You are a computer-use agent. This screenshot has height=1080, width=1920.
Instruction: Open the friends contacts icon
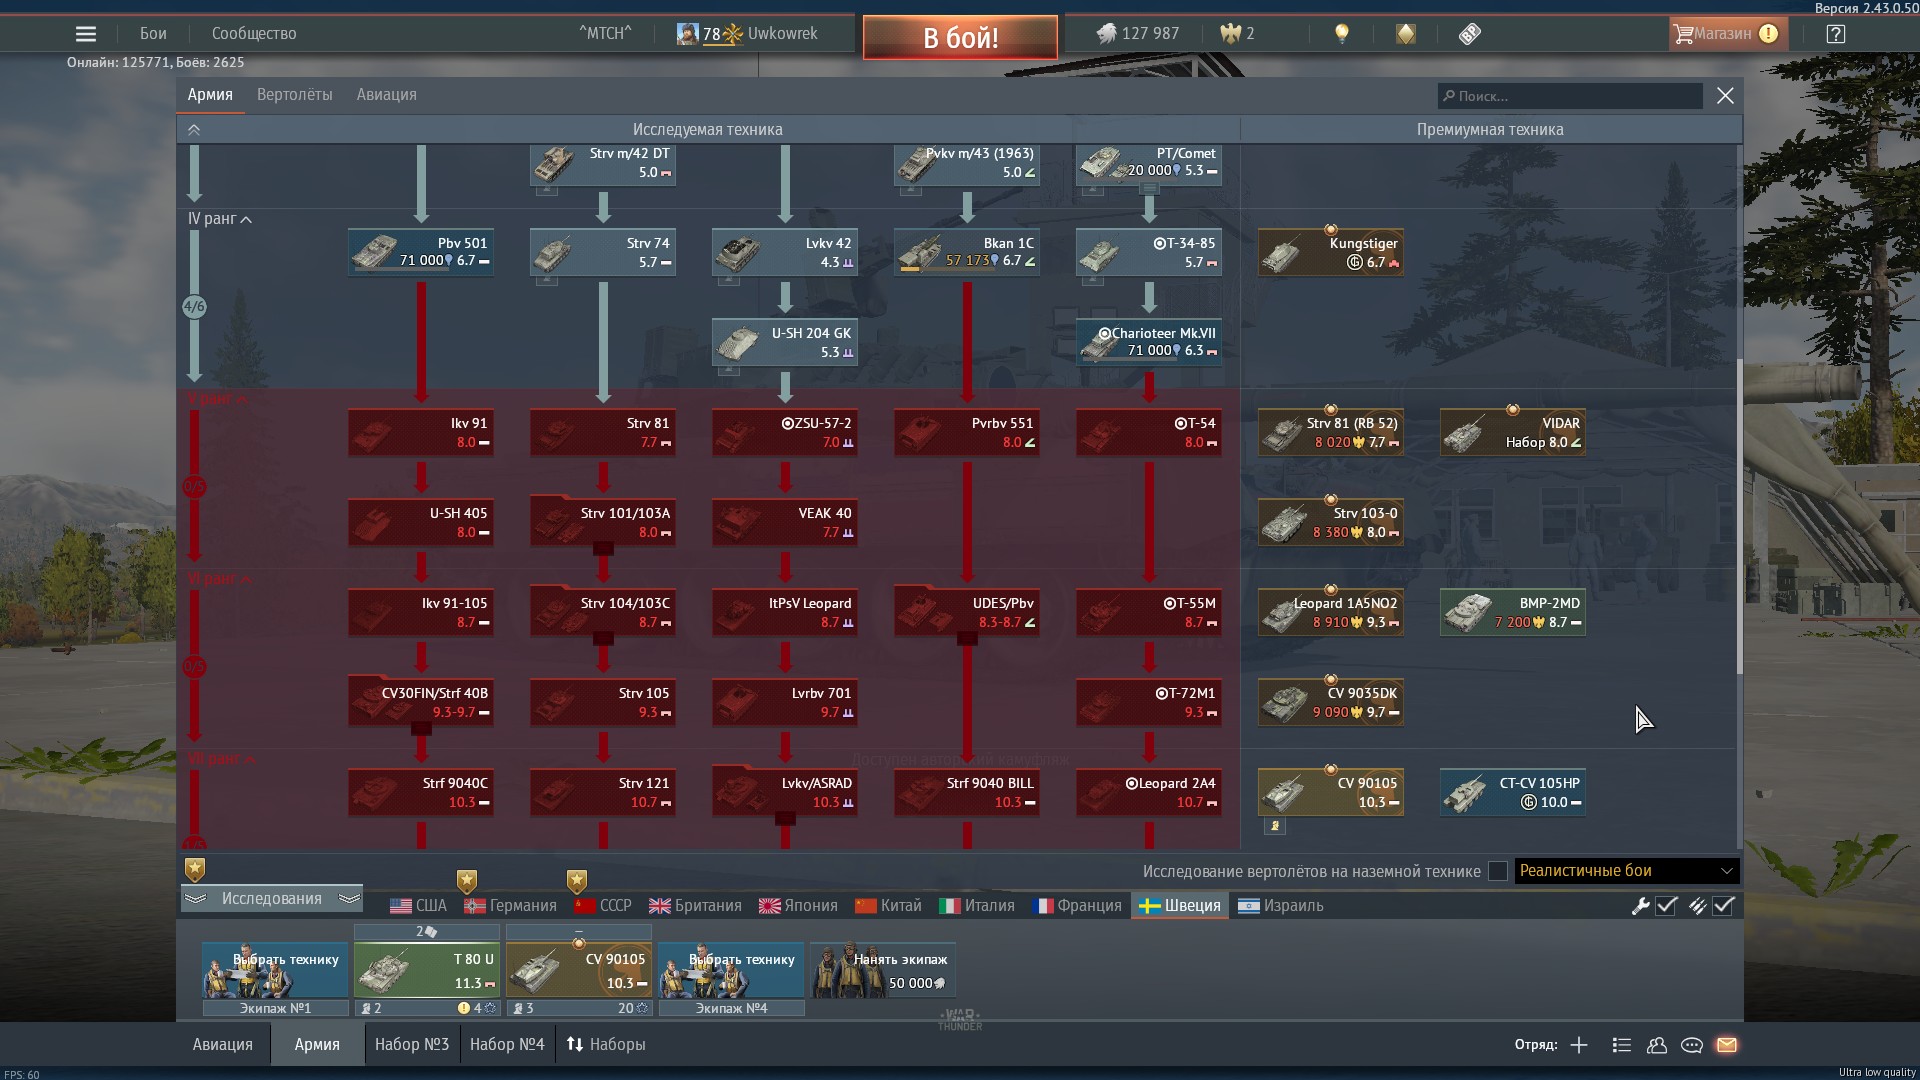click(1657, 1045)
